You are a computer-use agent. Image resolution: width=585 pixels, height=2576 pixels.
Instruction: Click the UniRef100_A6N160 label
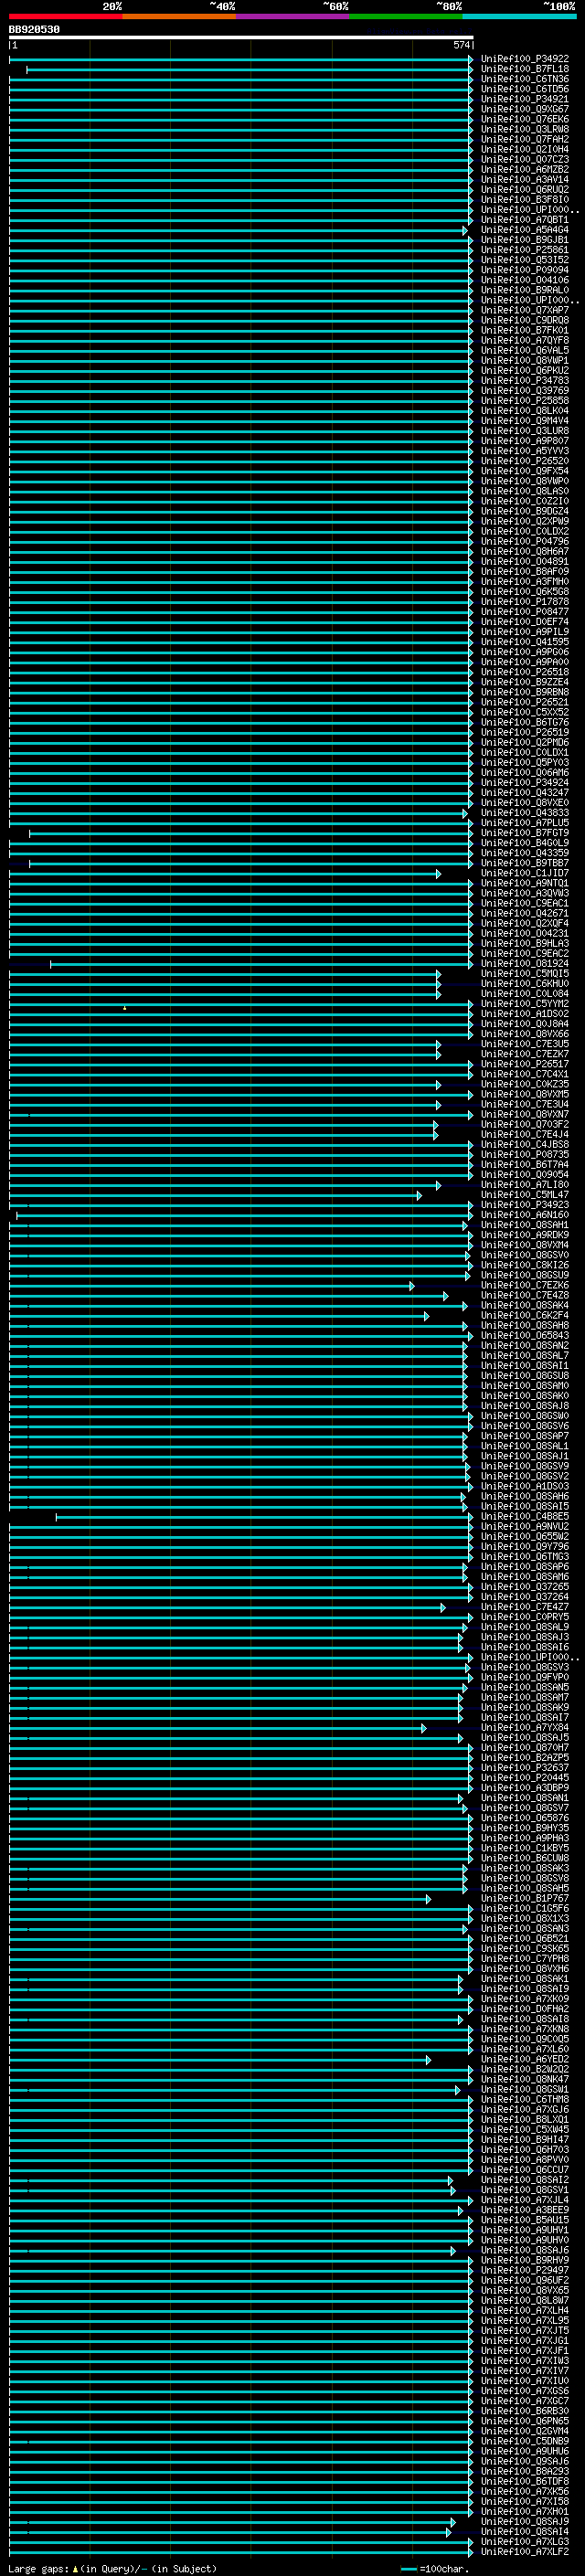(524, 1216)
